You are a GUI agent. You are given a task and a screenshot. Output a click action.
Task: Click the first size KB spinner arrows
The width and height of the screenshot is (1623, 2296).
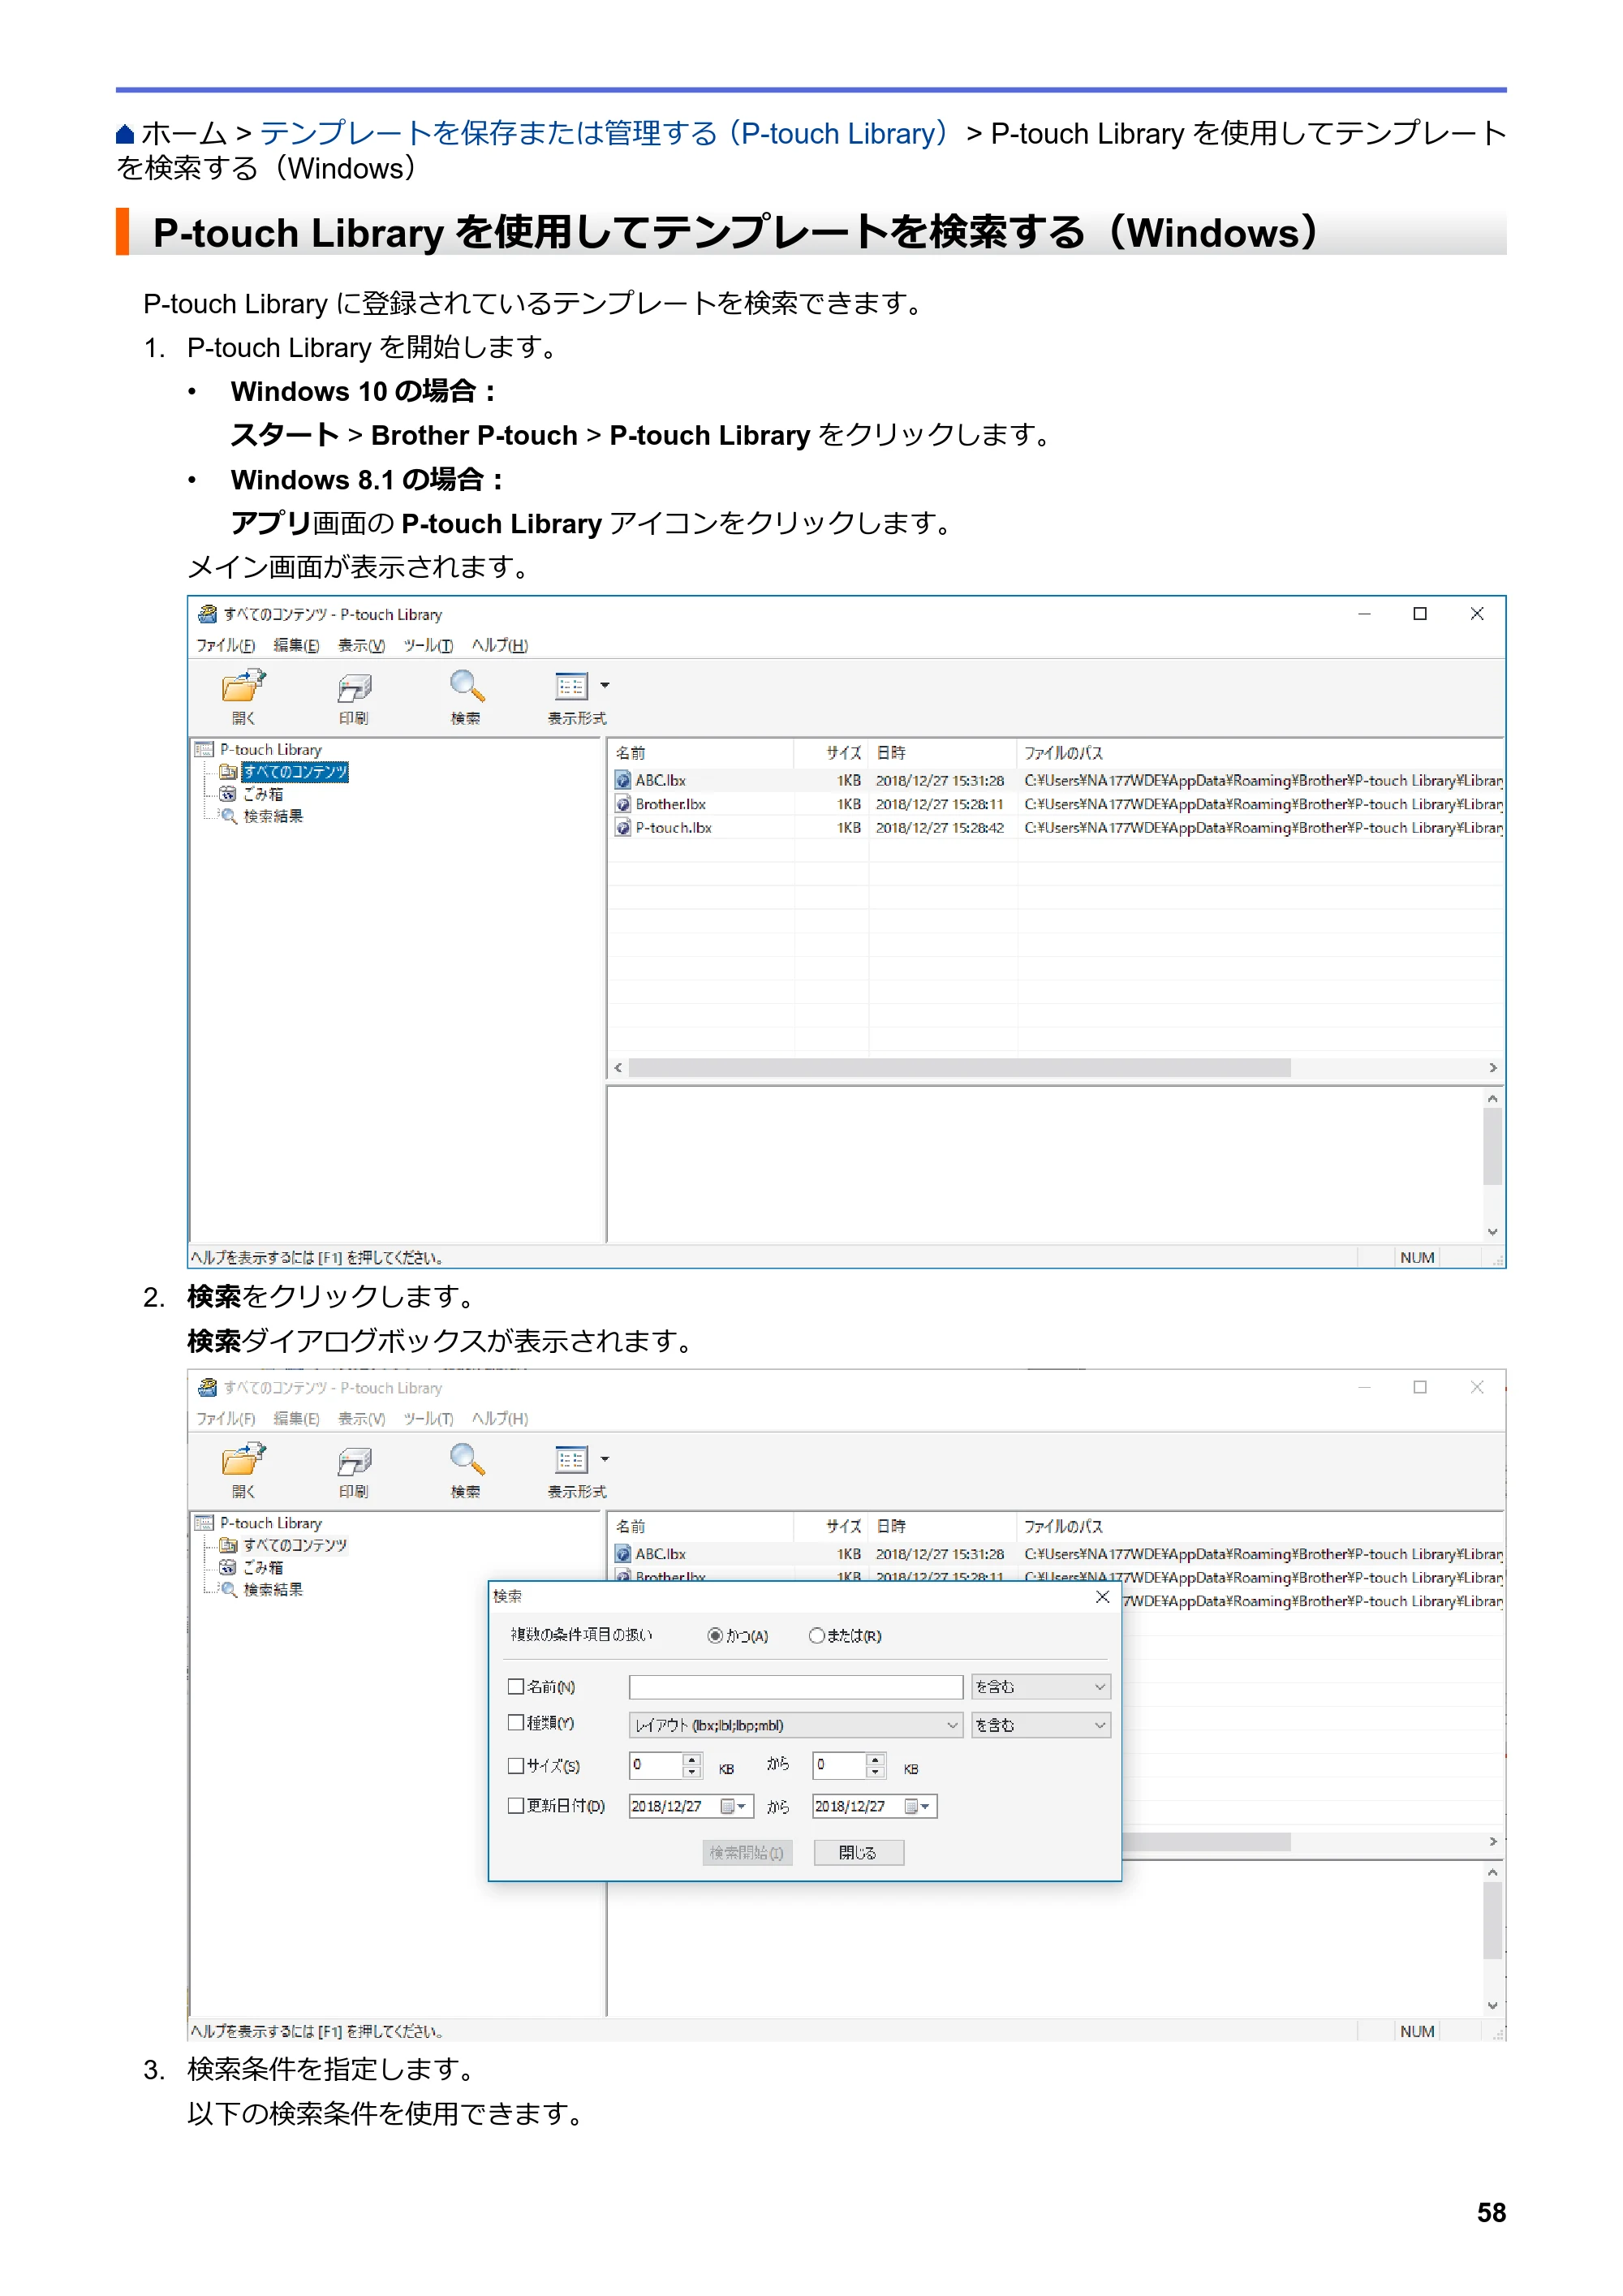(692, 1766)
